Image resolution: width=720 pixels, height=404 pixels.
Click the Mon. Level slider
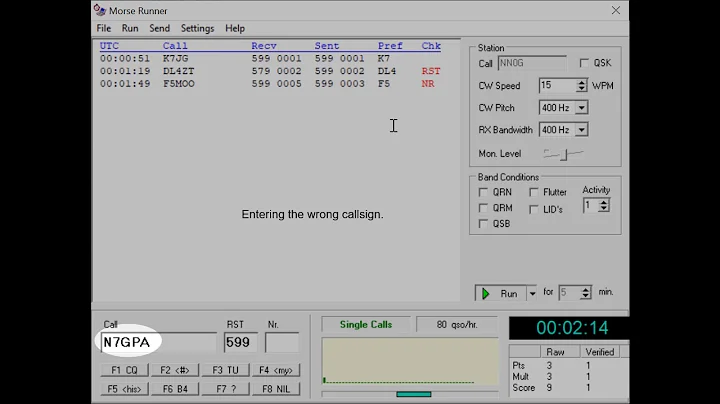pyautogui.click(x=563, y=154)
